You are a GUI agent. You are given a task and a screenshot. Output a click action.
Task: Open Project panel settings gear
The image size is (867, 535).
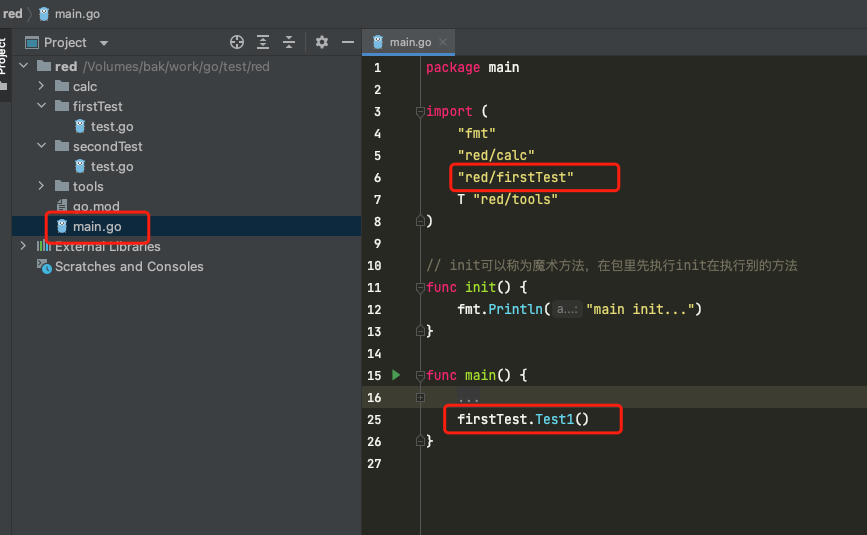pyautogui.click(x=322, y=43)
